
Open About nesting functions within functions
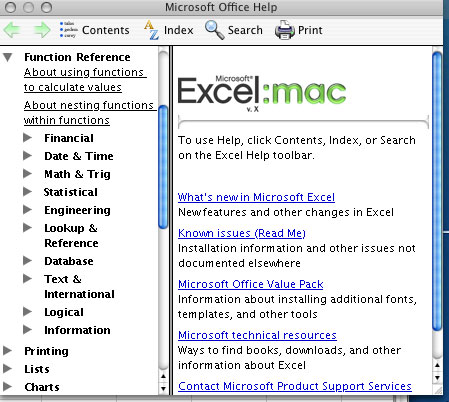click(x=88, y=113)
